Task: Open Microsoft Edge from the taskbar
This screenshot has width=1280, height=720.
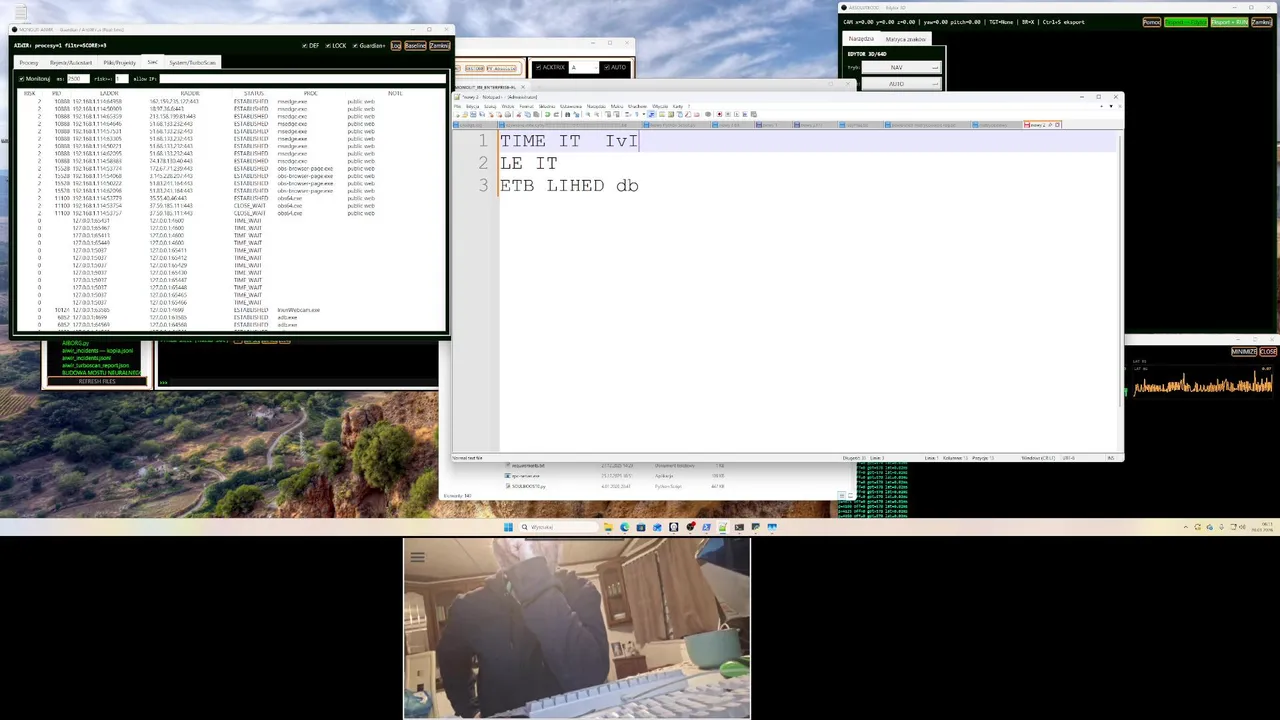Action: [x=625, y=527]
